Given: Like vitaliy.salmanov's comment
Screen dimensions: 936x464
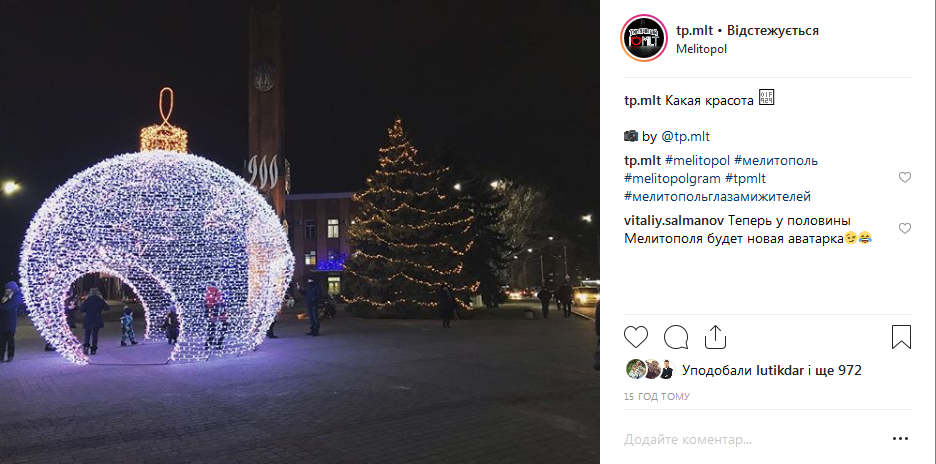Looking at the screenshot, I should [905, 228].
